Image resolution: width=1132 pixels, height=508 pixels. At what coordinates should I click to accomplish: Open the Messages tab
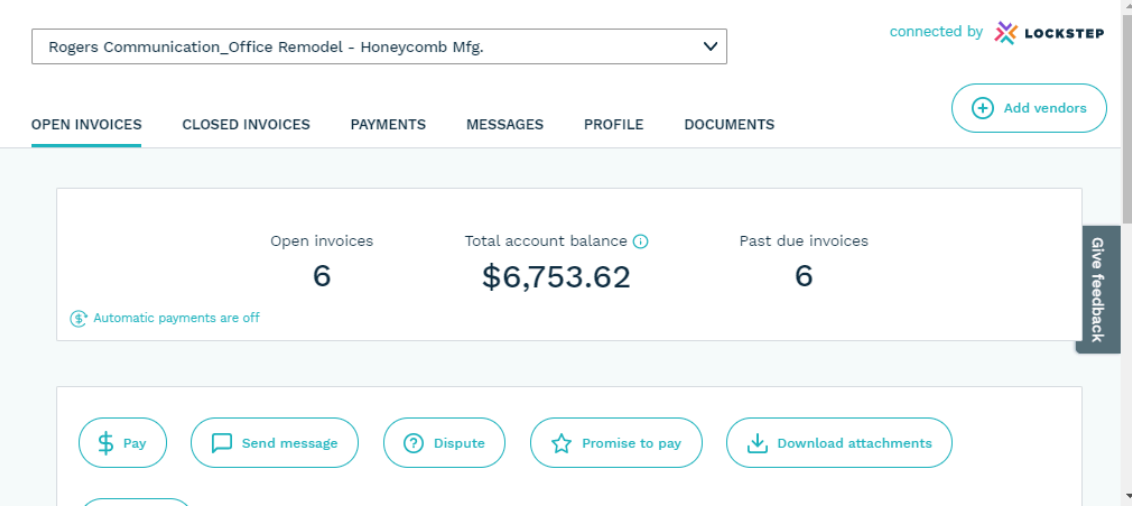[505, 125]
